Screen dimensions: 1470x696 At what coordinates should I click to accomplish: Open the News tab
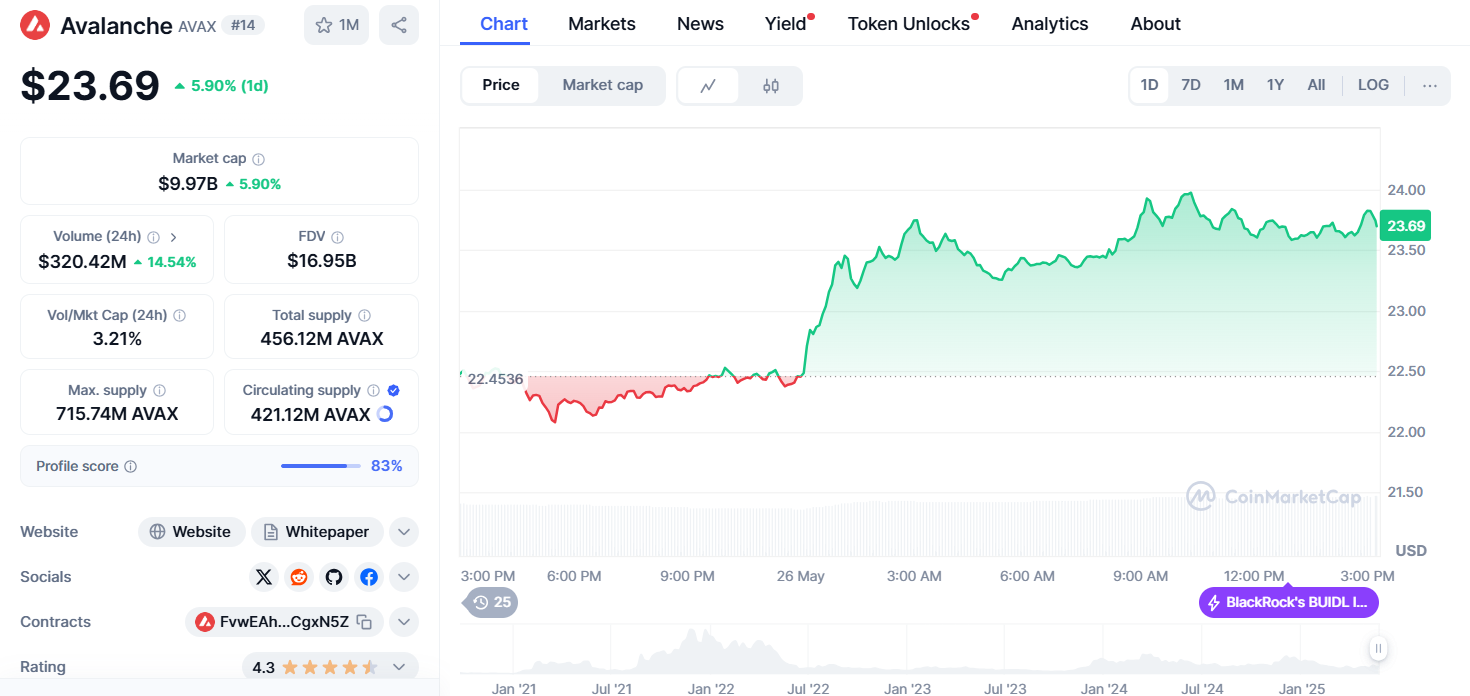[700, 24]
